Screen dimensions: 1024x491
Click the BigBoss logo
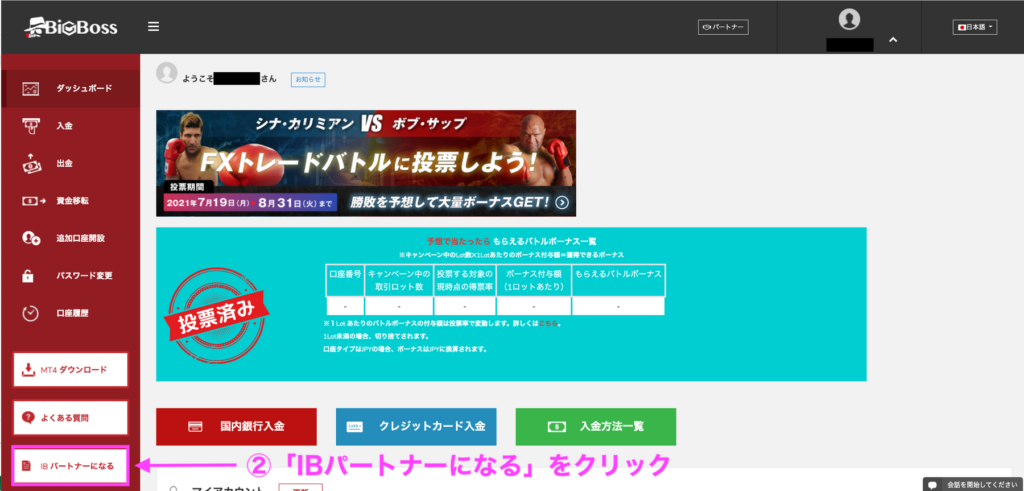[x=68, y=27]
